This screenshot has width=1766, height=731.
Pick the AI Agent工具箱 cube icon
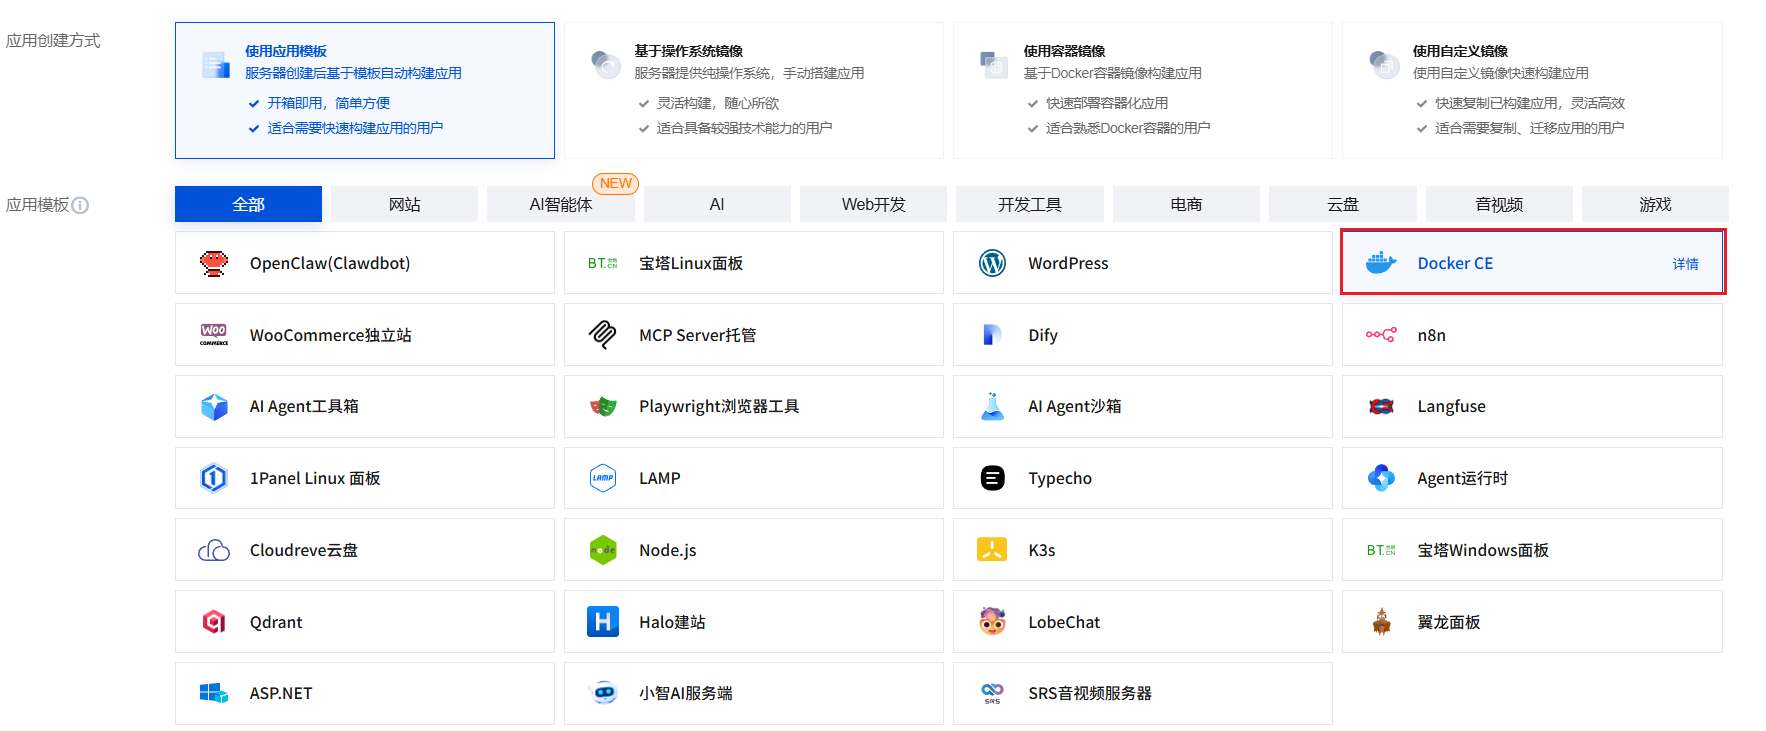[x=214, y=406]
